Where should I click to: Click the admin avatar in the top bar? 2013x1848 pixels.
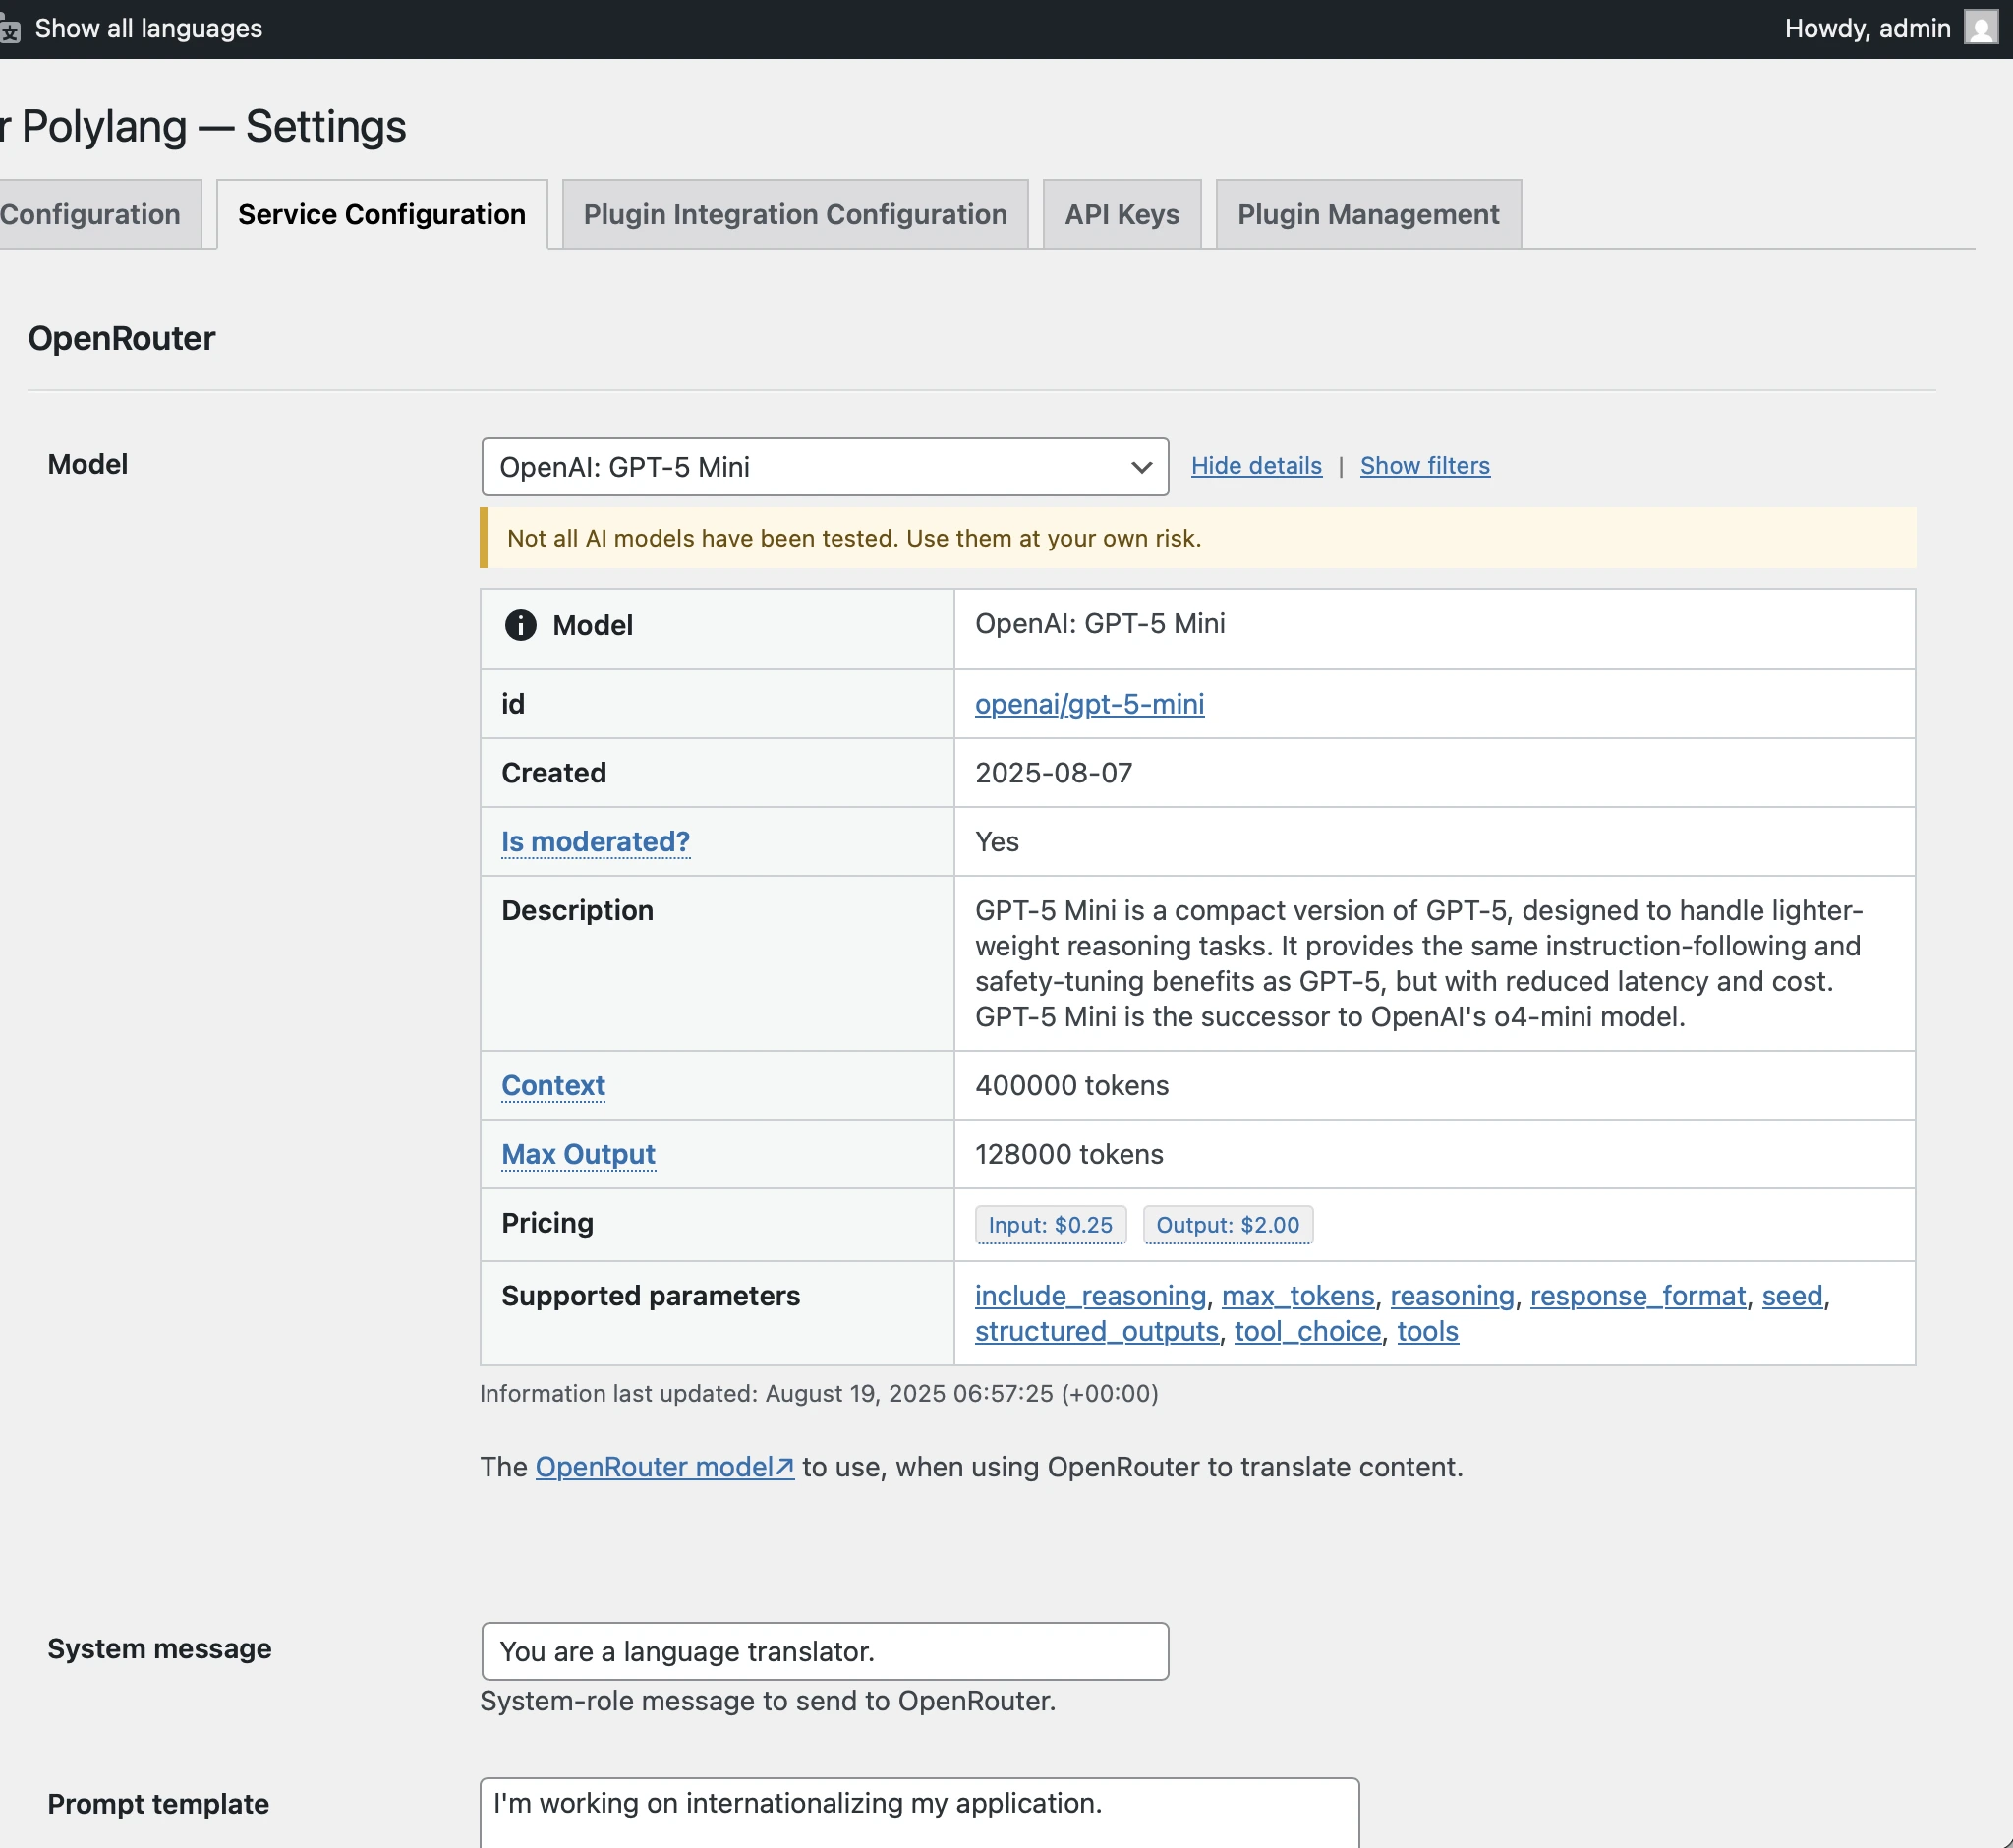click(1983, 28)
